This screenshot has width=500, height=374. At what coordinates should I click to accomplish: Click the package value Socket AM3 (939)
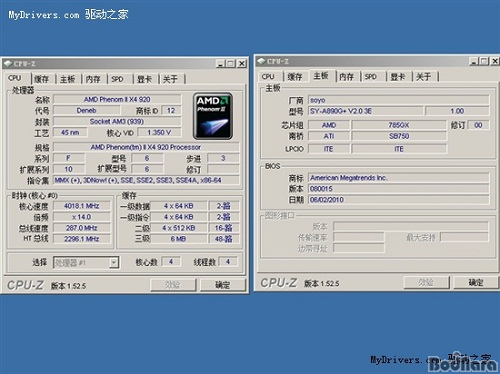117,121
